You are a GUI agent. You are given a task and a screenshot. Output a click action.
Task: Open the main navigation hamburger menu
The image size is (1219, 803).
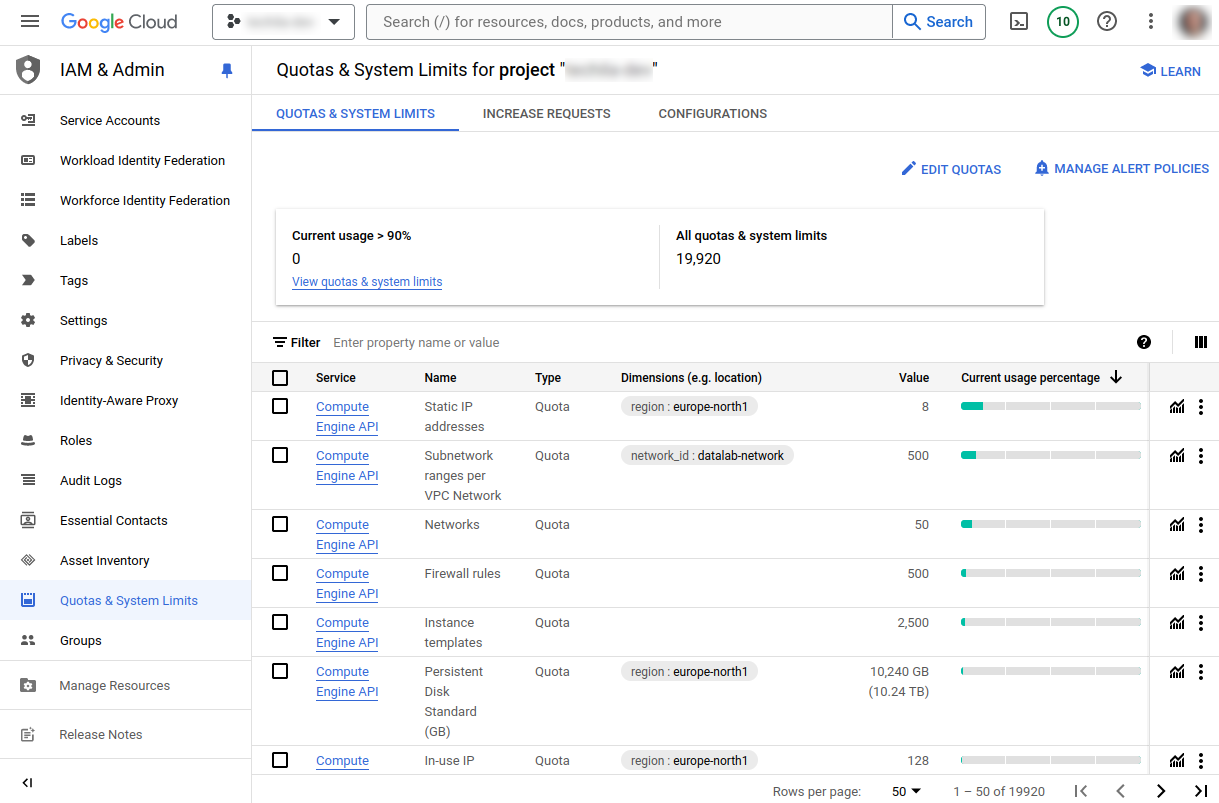click(30, 22)
